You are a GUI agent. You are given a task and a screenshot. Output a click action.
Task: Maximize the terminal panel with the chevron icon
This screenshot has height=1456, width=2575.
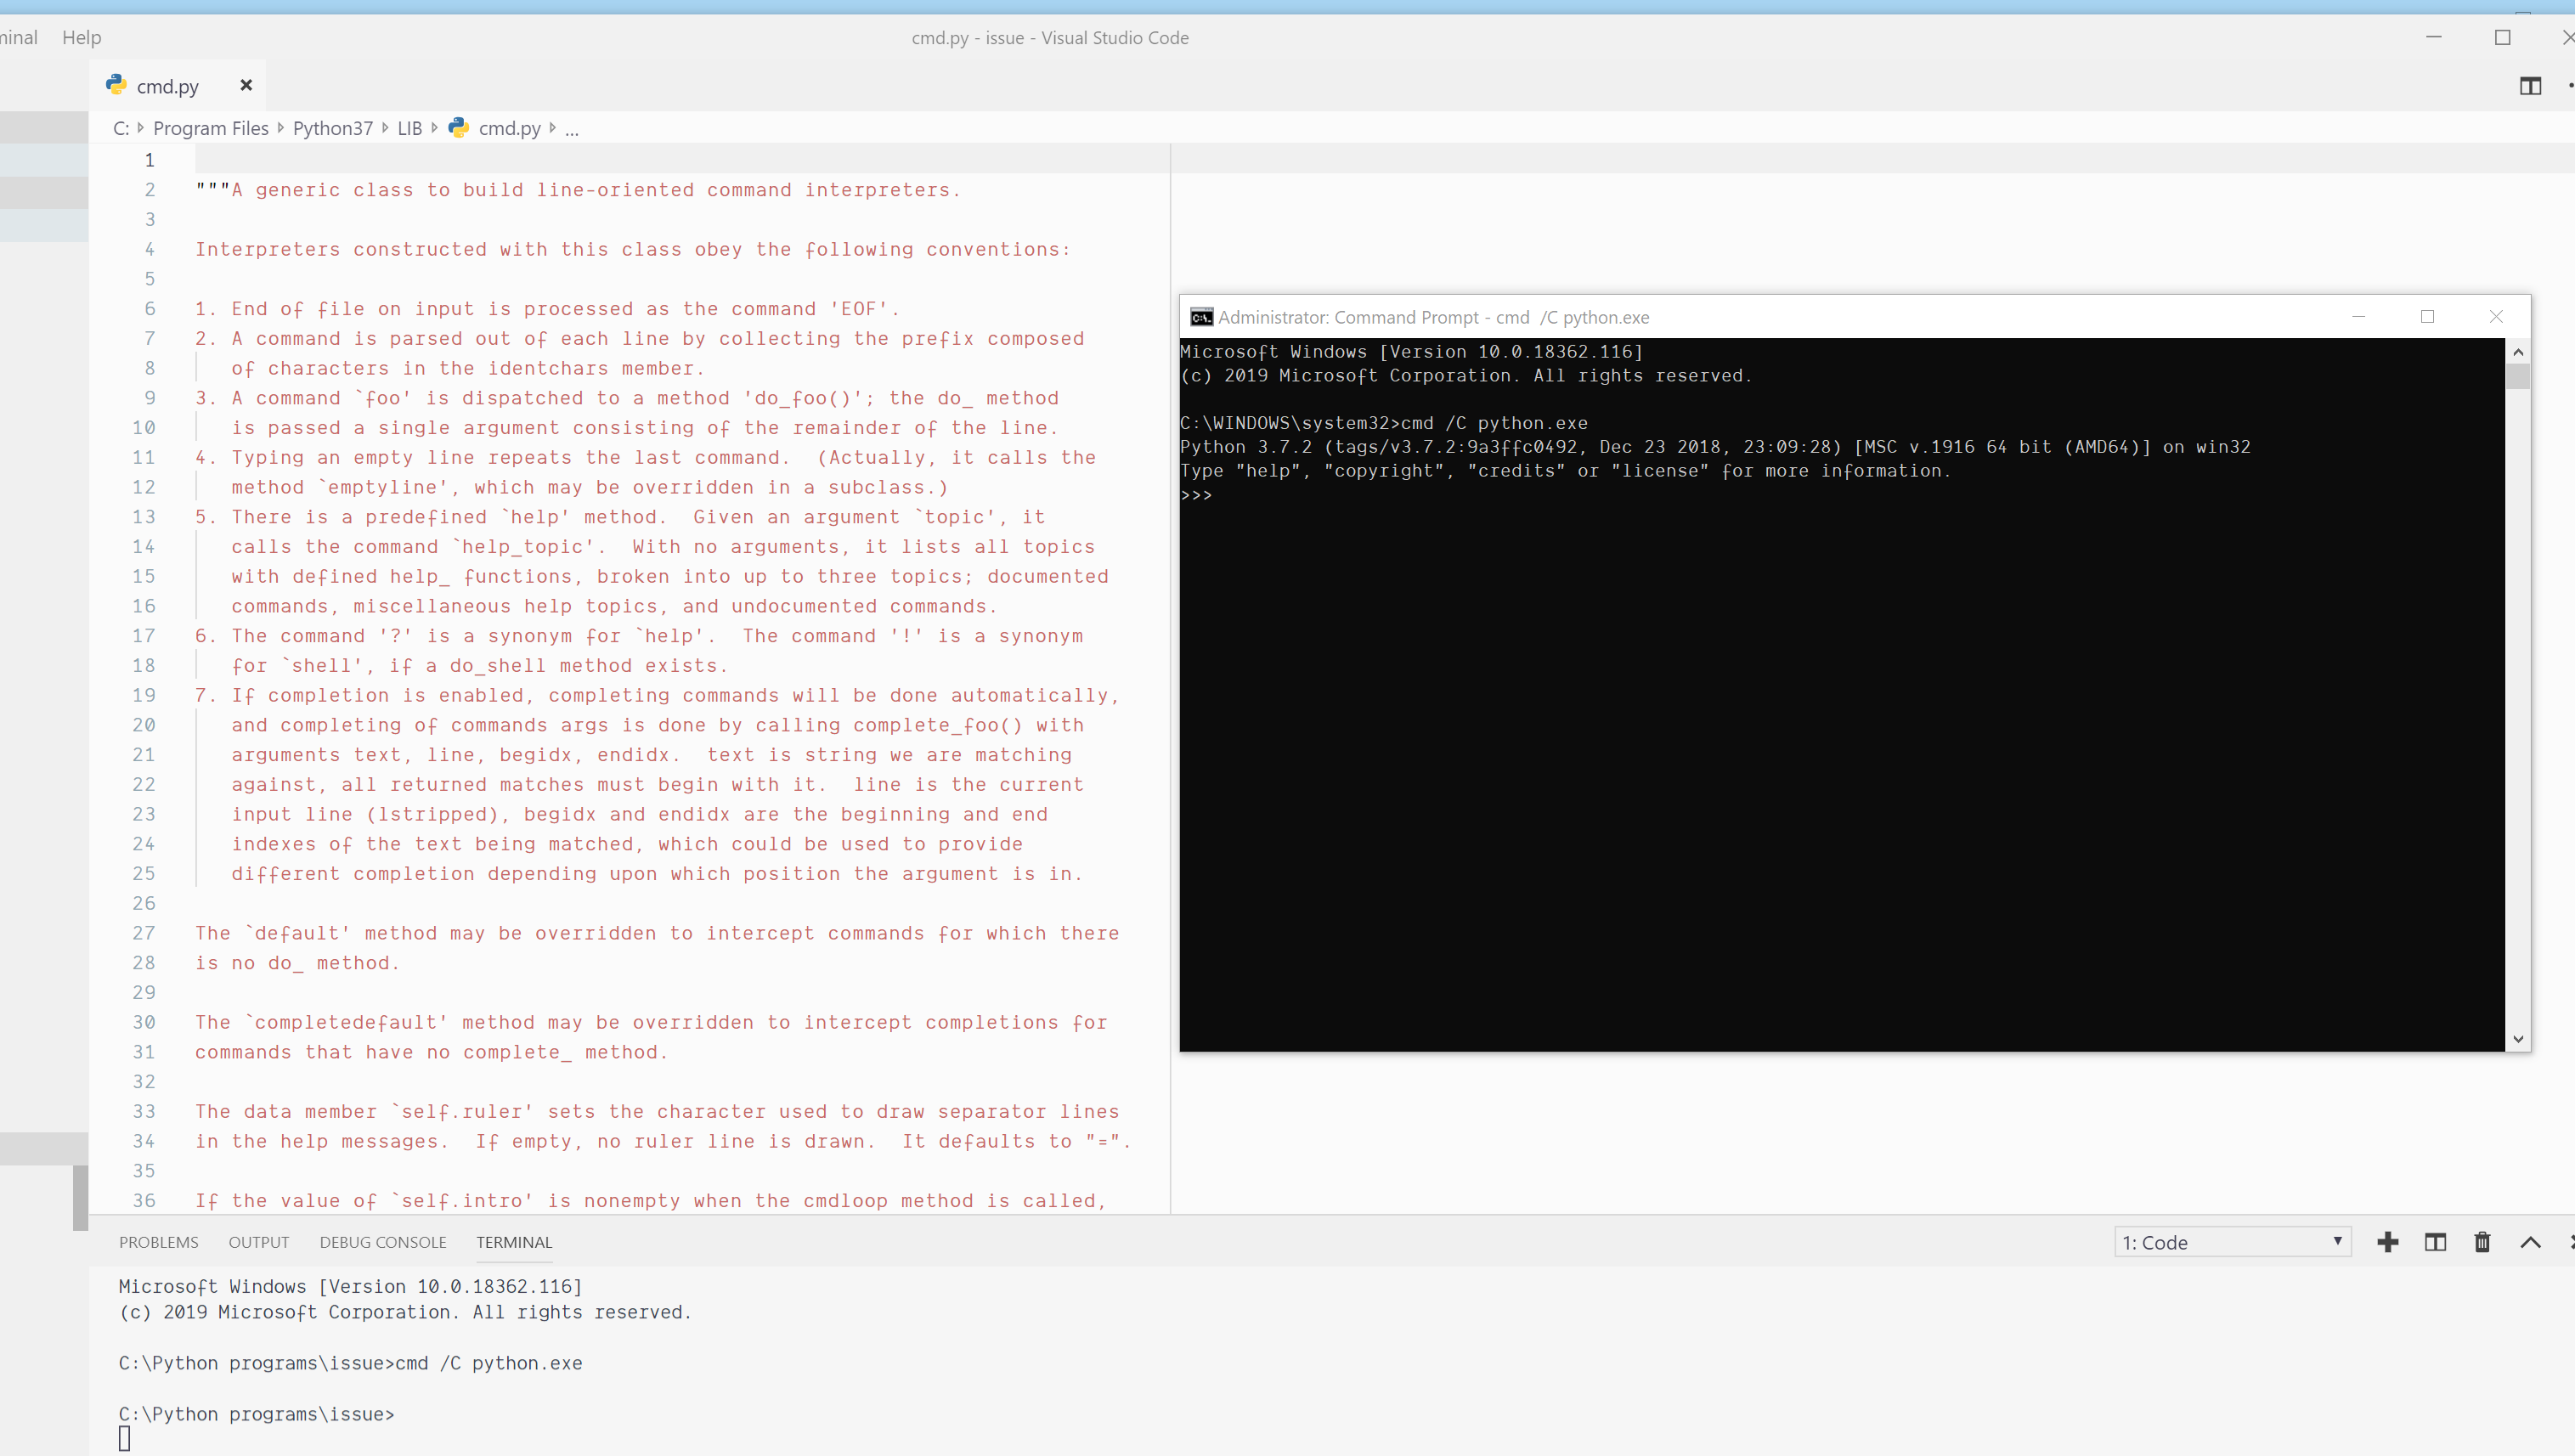pyautogui.click(x=2530, y=1242)
